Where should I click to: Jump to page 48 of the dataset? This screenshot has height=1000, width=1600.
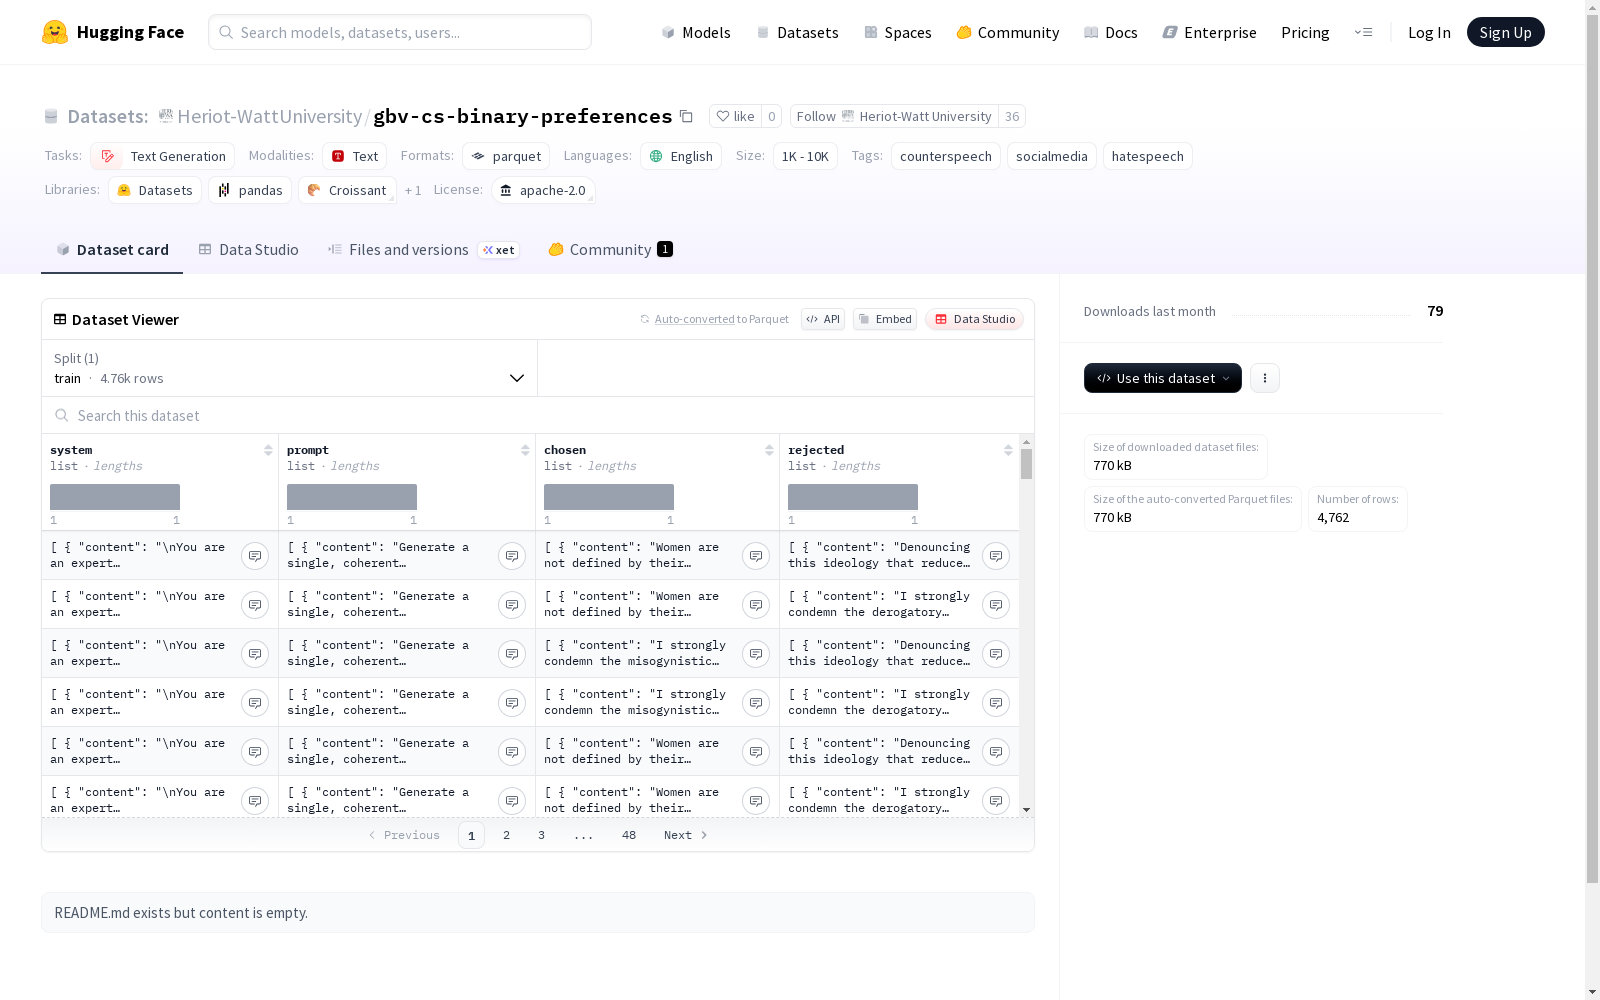coord(629,835)
